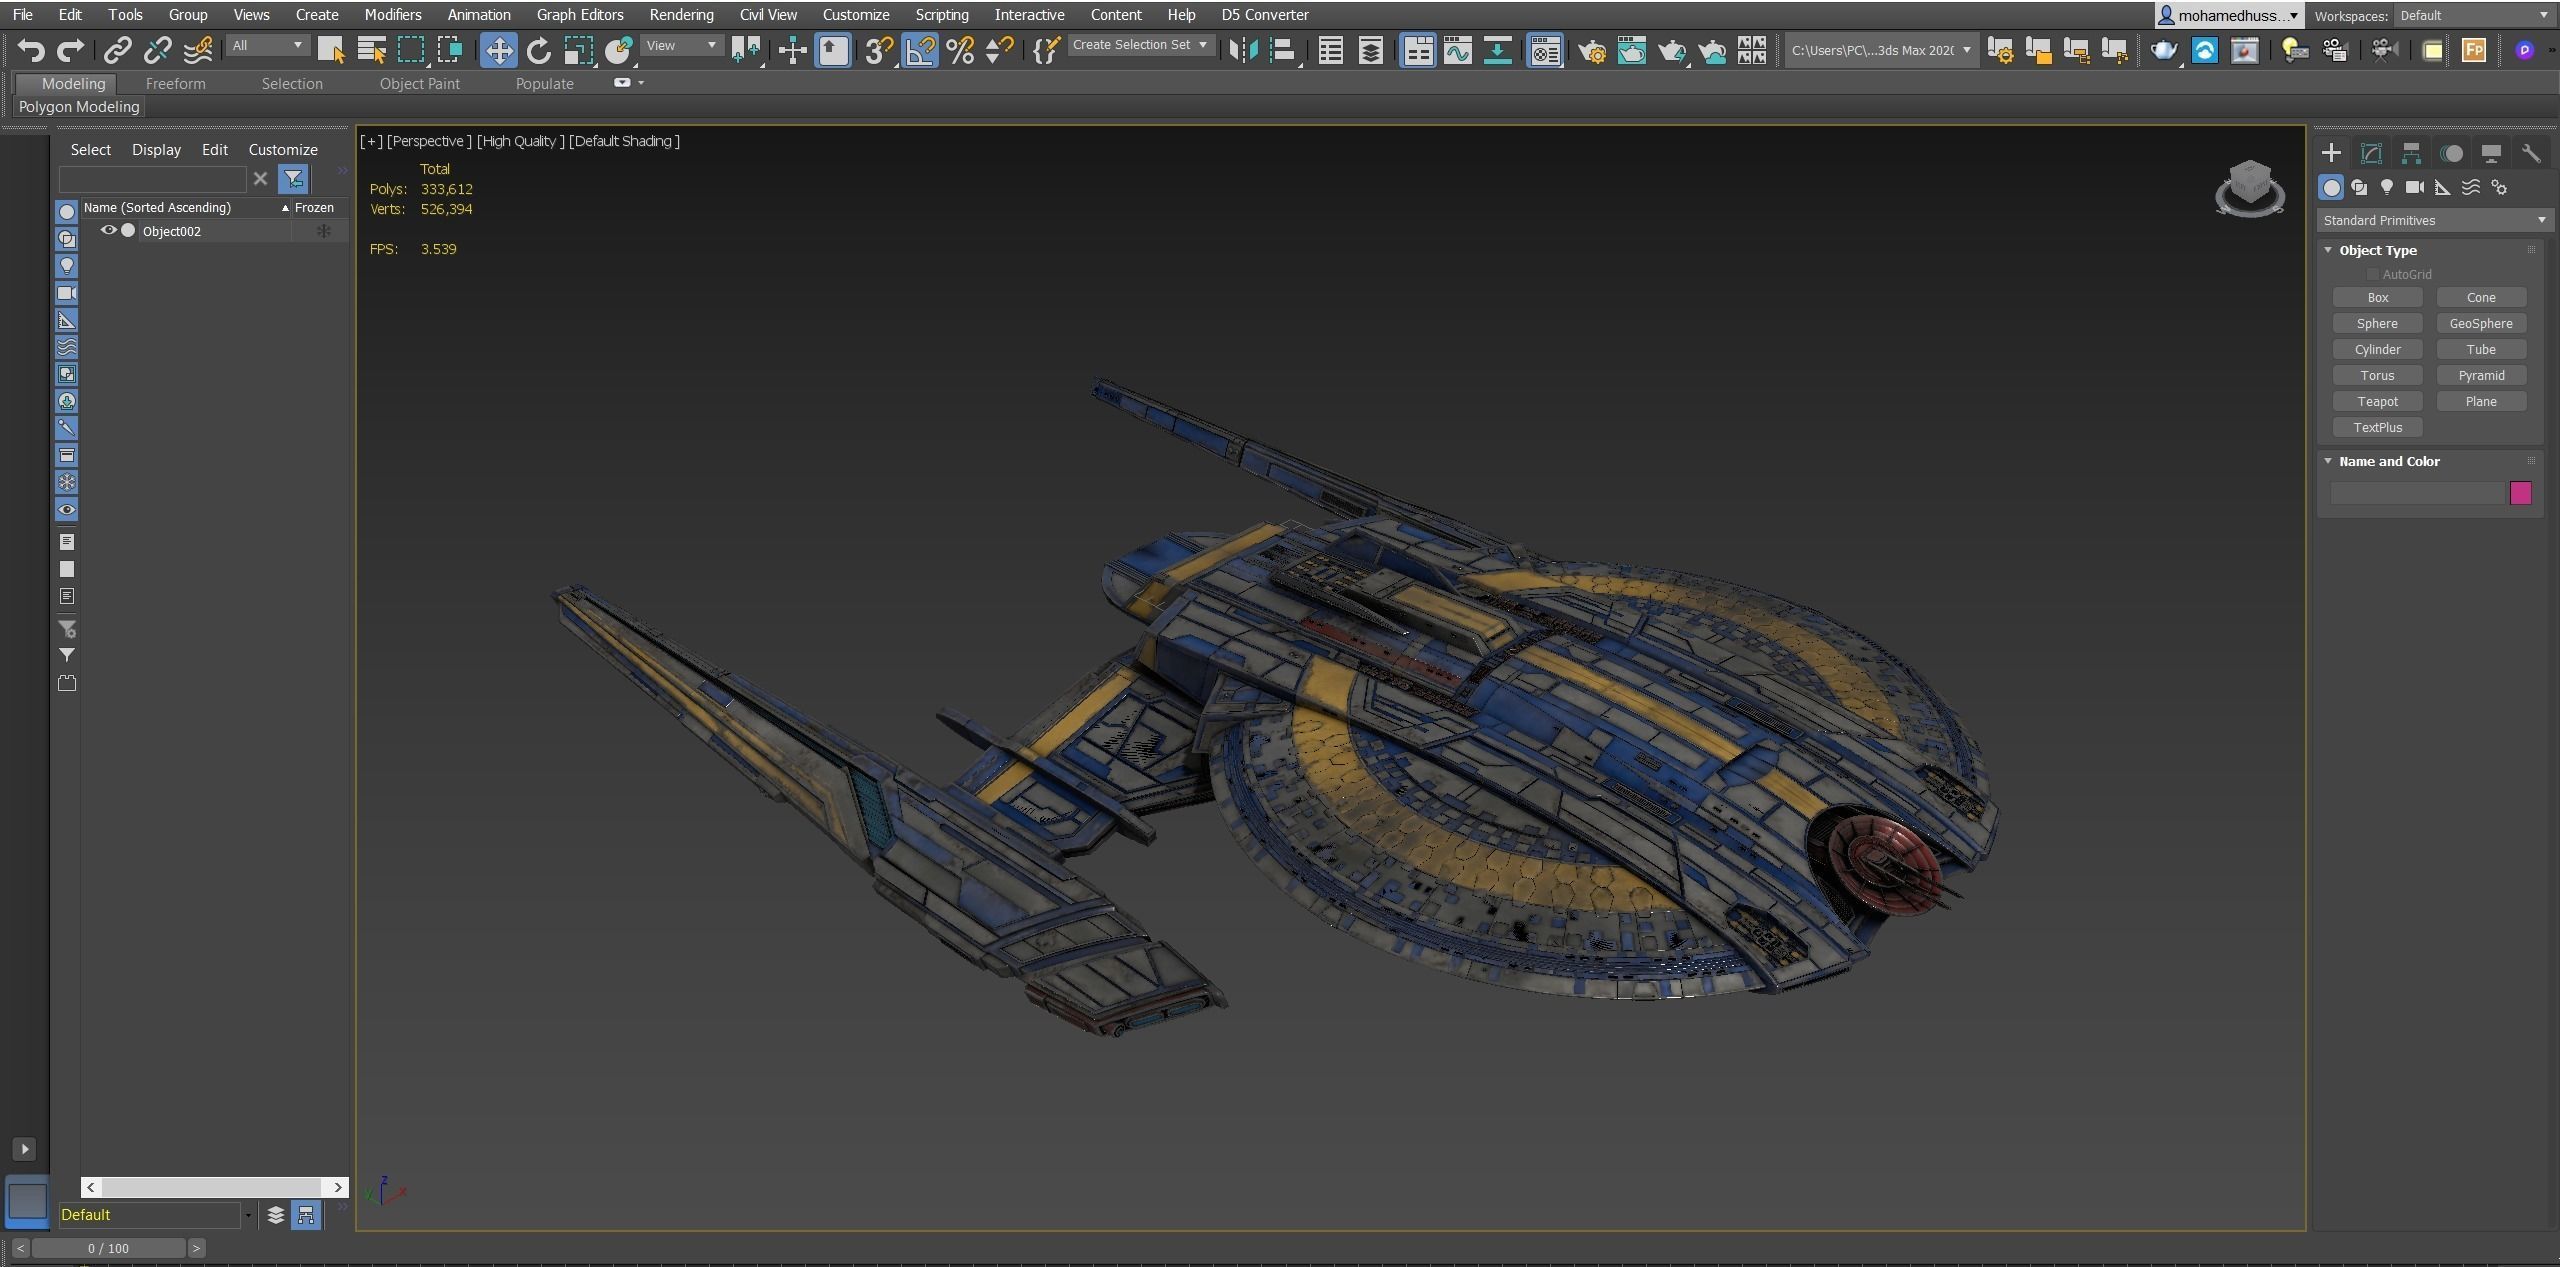Open the Align tool
2560x1267 pixels.
(1283, 50)
